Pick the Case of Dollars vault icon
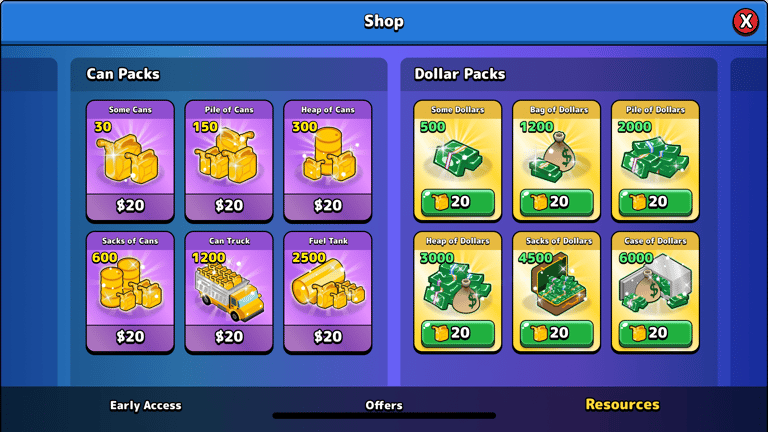The image size is (768, 432). pyautogui.click(x=655, y=283)
